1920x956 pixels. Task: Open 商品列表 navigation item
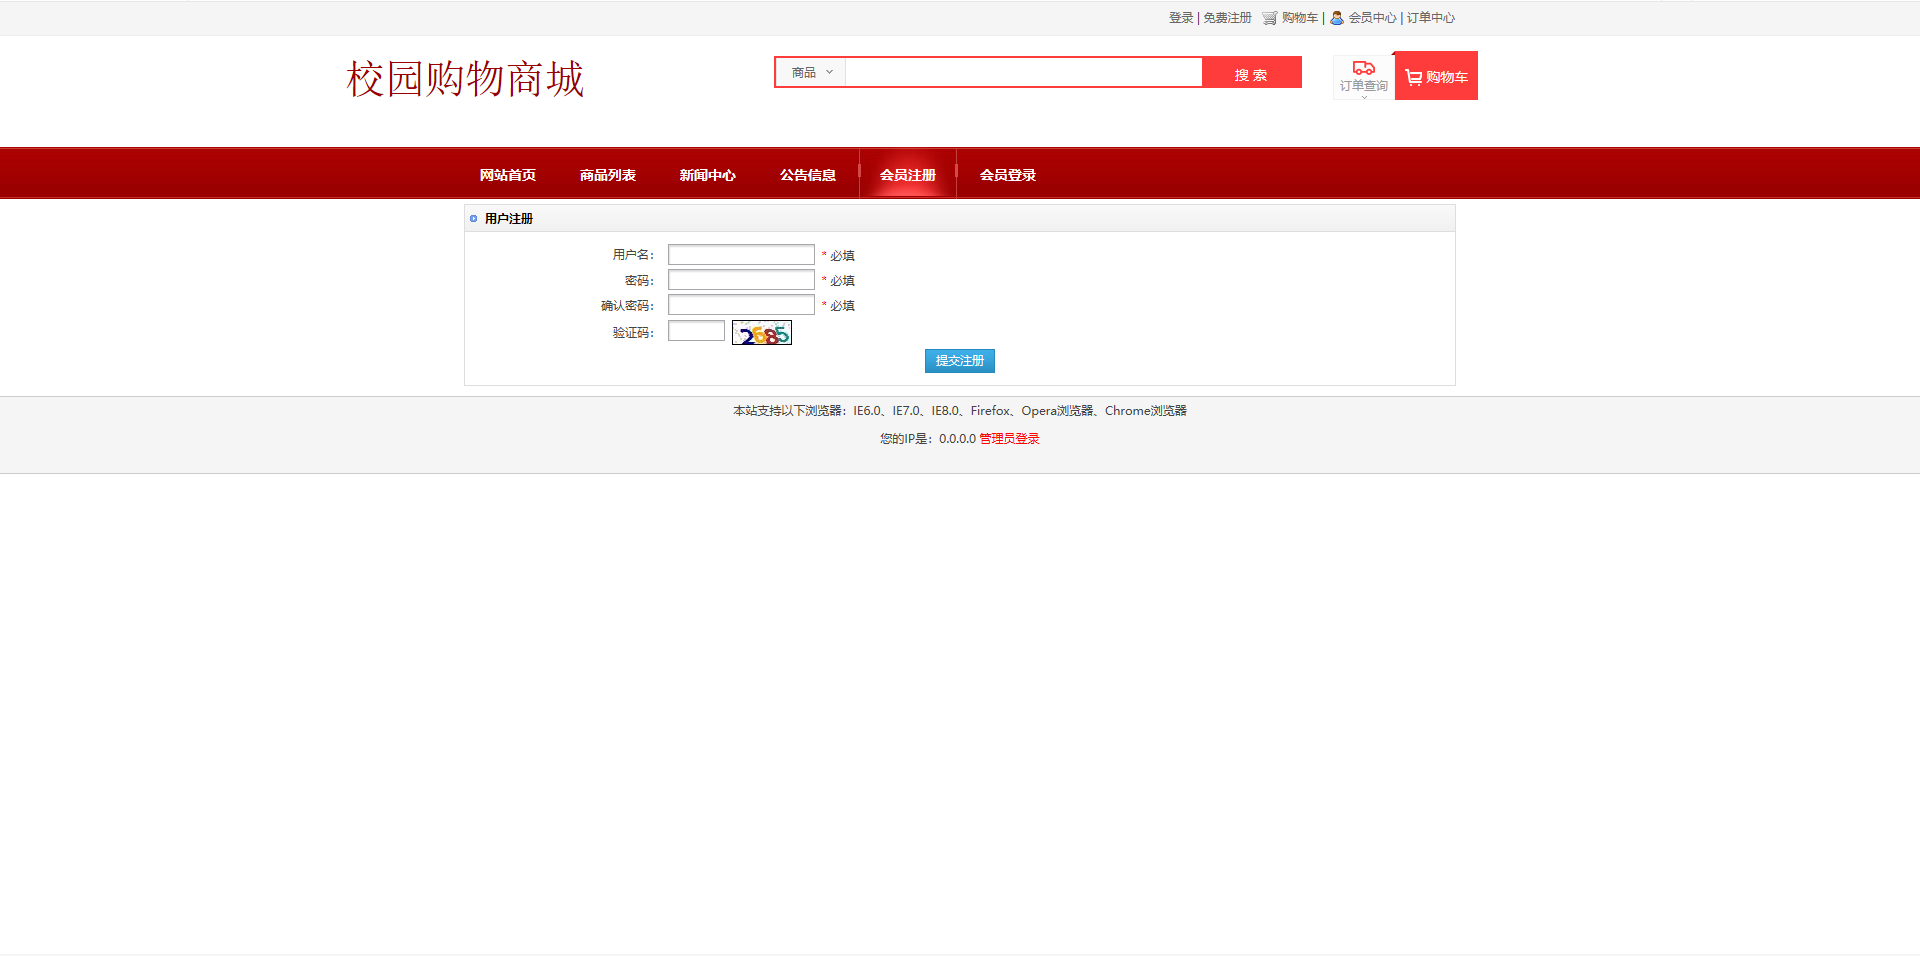pyautogui.click(x=608, y=175)
